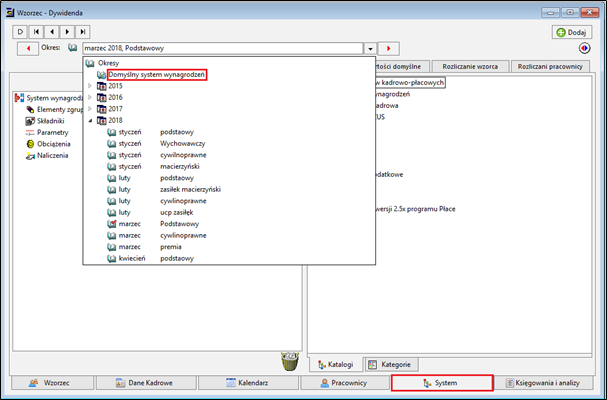Go to next record arrow in toolbar
Viewport: 607px width, 400px height.
tap(67, 32)
